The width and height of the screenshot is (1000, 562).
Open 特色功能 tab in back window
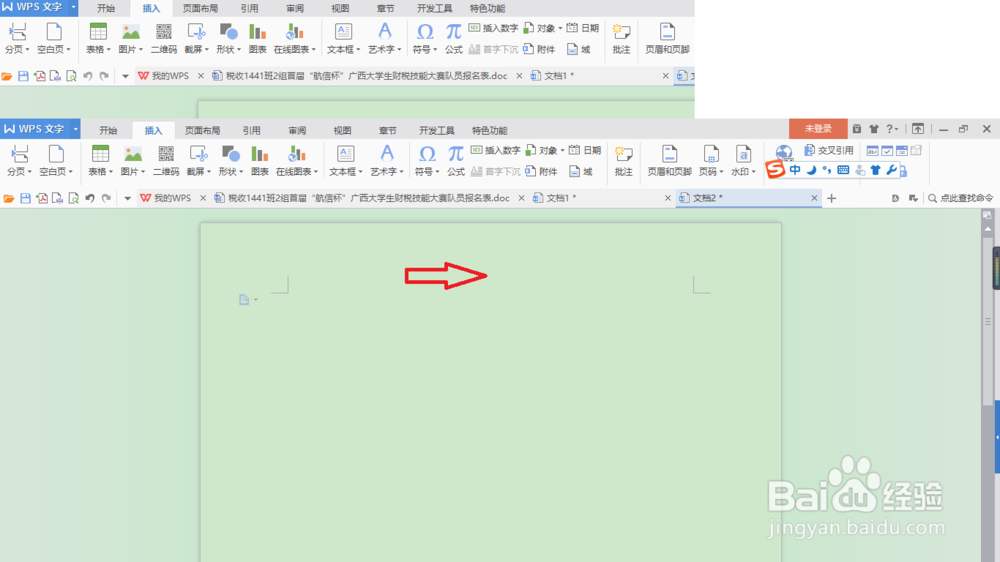click(487, 8)
